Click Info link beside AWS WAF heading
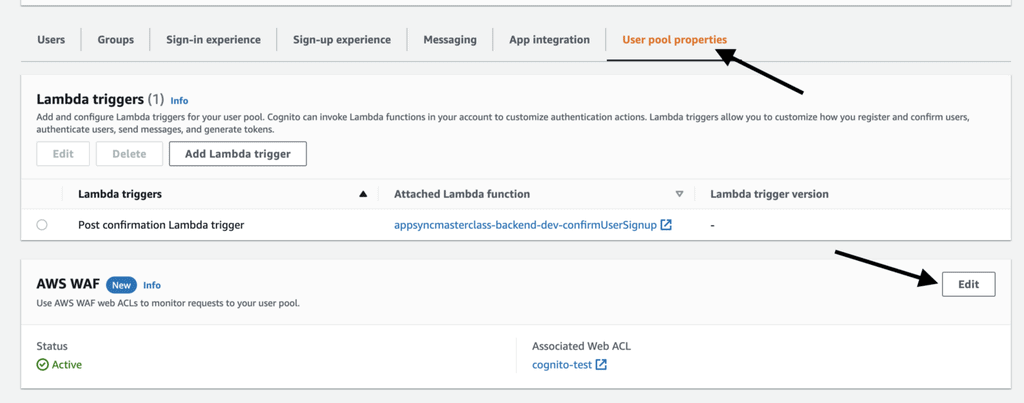Image resolution: width=1024 pixels, height=403 pixels. 152,285
